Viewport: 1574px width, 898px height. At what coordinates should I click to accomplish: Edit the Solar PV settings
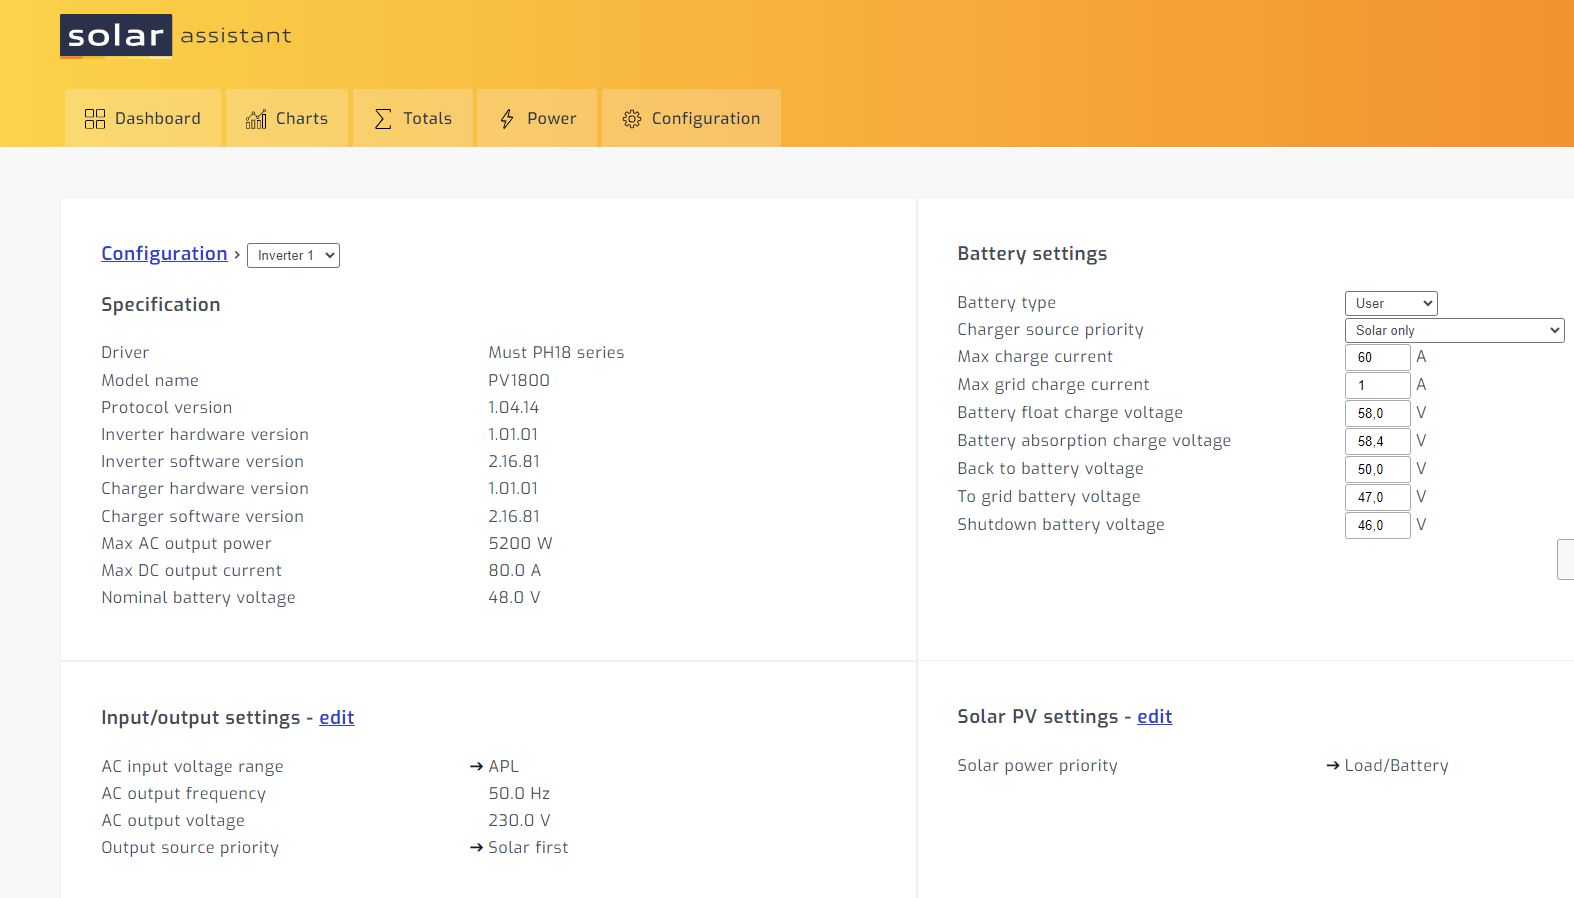[x=1154, y=717]
